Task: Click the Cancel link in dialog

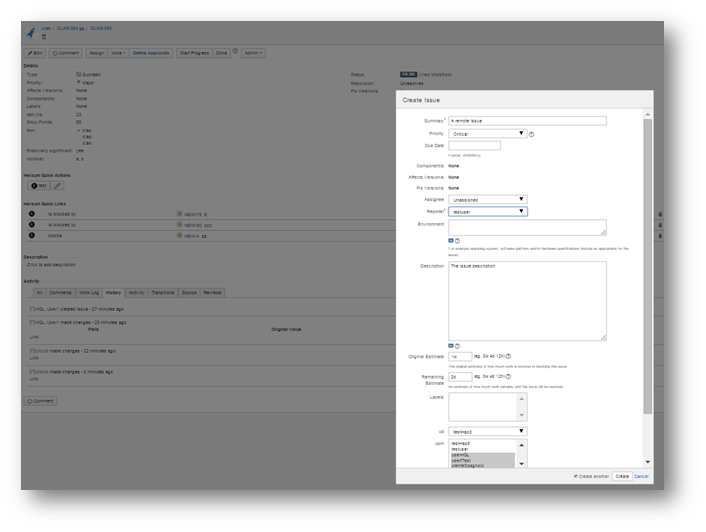Action: (641, 476)
